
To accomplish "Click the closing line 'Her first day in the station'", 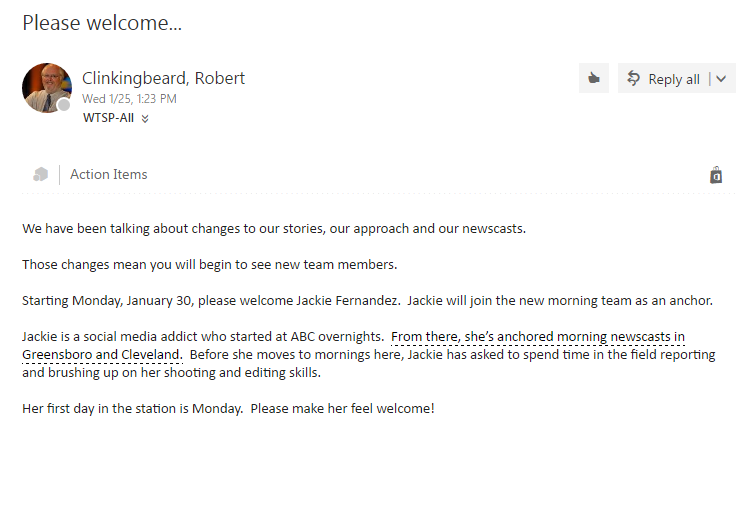I will point(228,409).
